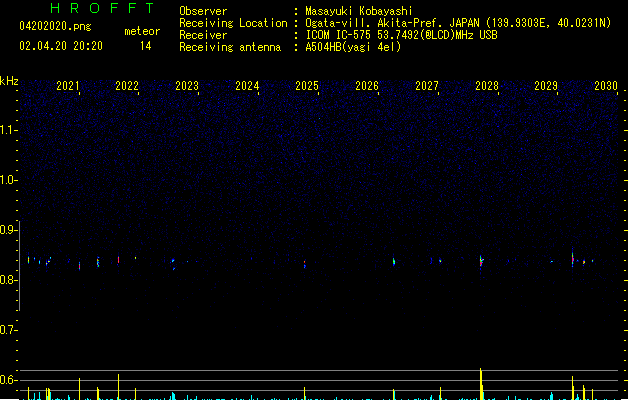Click the meteor echo just after 2028
The image size is (629, 400).
(481, 262)
